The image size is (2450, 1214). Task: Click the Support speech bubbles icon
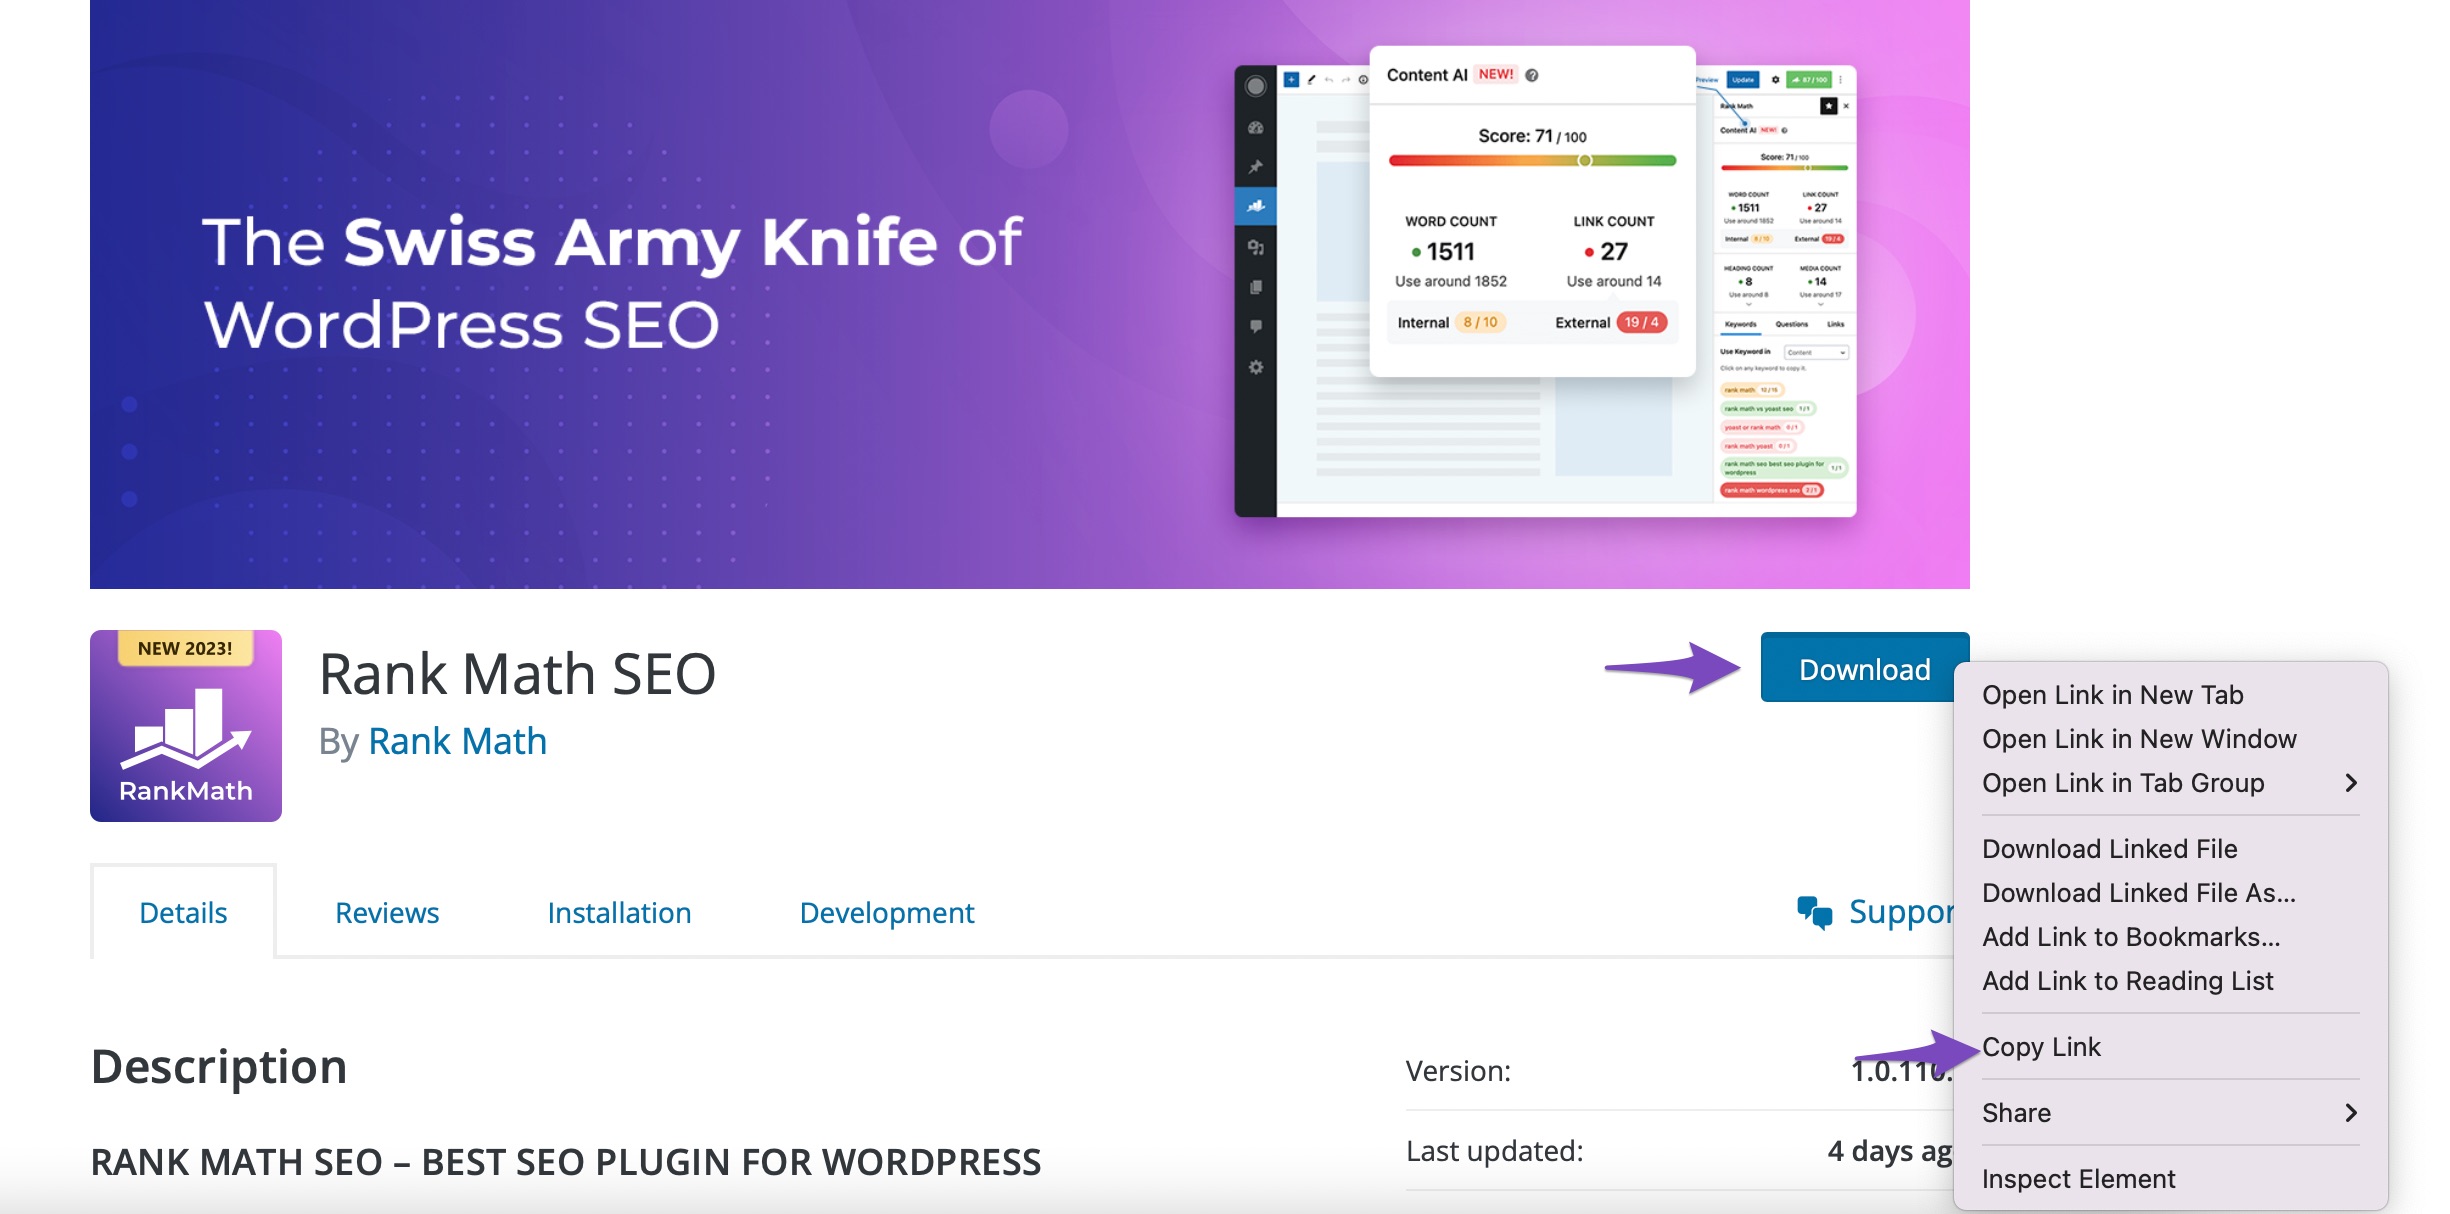point(1814,912)
